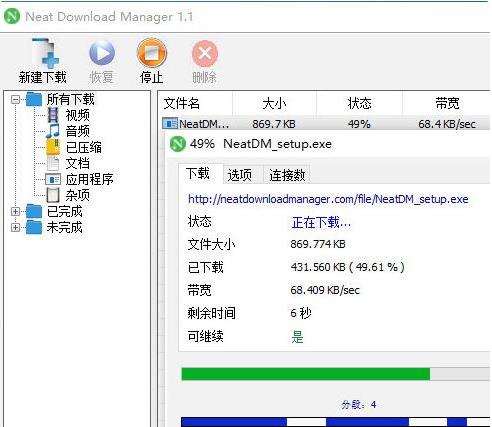Screen dimensions: 492x427
Task: Click the NeatDM_setup.exe dialog title text
Action: (278, 144)
